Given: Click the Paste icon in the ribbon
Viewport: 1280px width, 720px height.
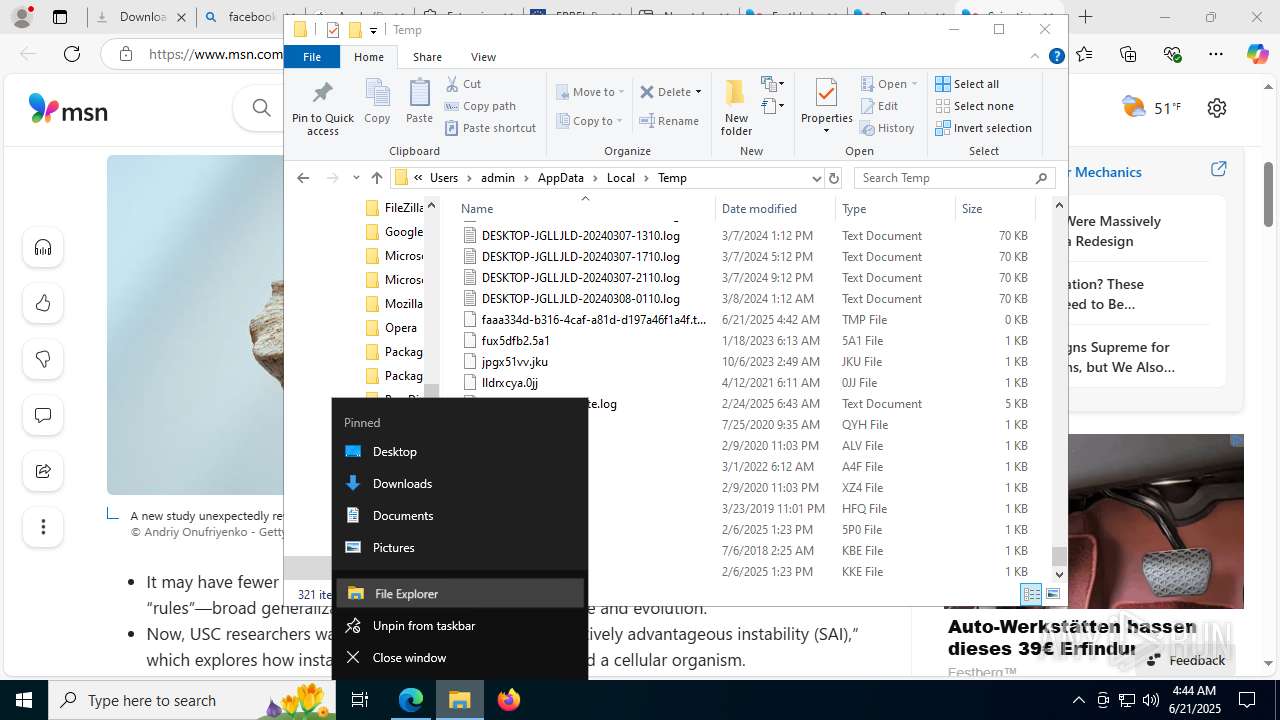Looking at the screenshot, I should click(x=419, y=101).
